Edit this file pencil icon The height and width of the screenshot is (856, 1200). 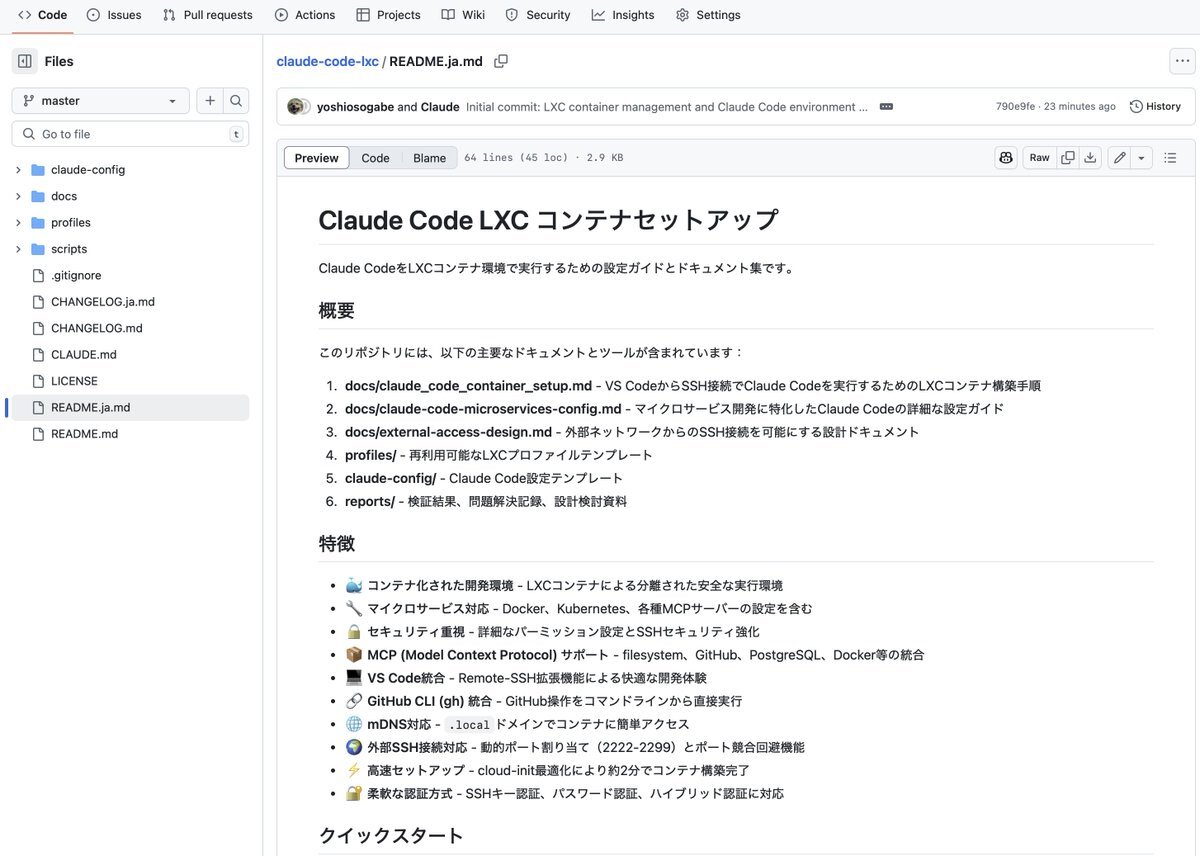point(1120,158)
